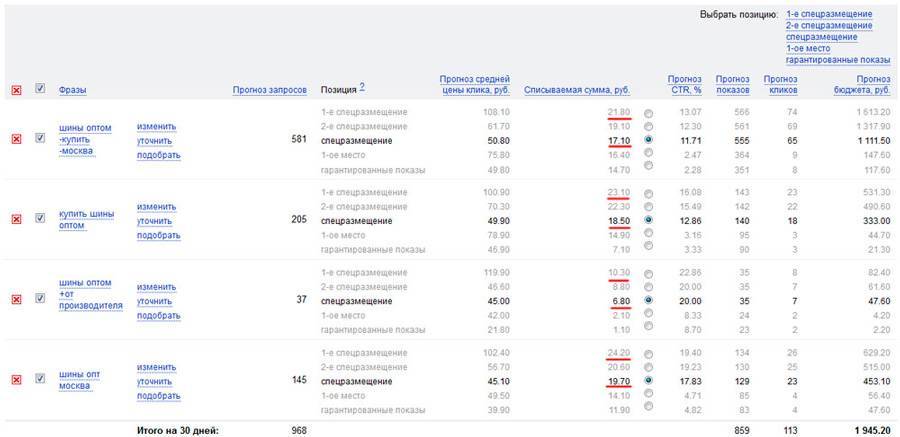Click 'подобрать' for 'шины опт москва'
900x437 pixels.
point(158,396)
